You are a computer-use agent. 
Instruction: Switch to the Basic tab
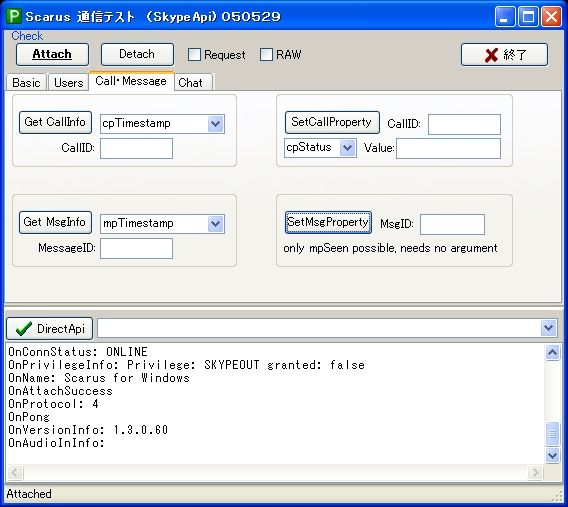[x=26, y=83]
